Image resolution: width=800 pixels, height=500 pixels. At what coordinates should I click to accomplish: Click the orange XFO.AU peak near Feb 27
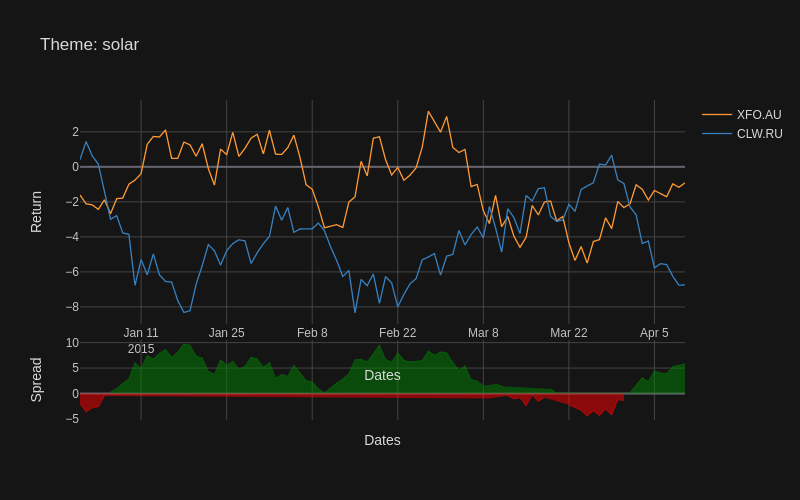click(x=428, y=112)
